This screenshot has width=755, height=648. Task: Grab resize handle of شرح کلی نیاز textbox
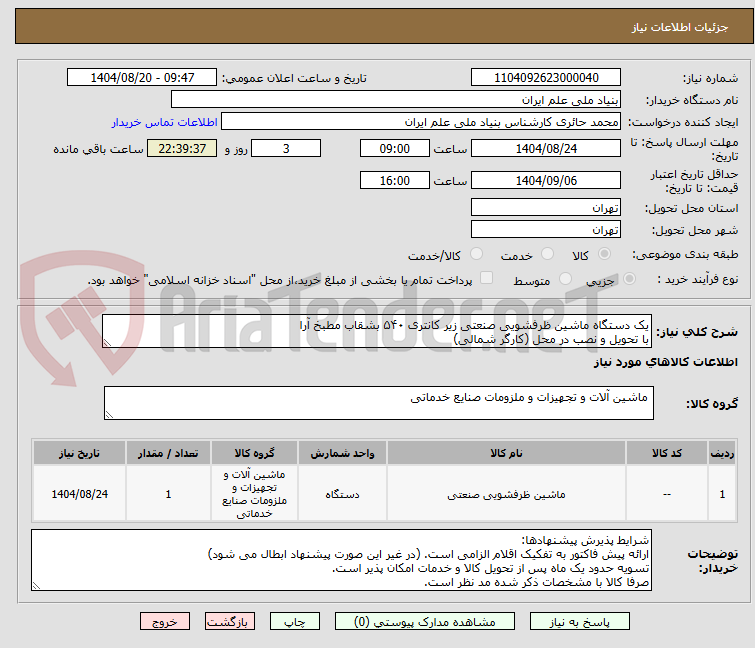coord(107,343)
